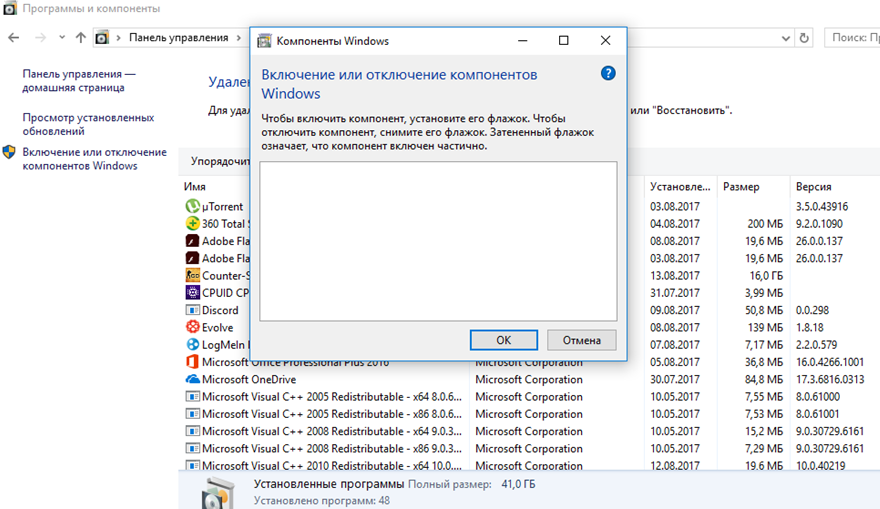Refresh the Programs and Features window
This screenshot has height=509, width=880.
tap(804, 38)
